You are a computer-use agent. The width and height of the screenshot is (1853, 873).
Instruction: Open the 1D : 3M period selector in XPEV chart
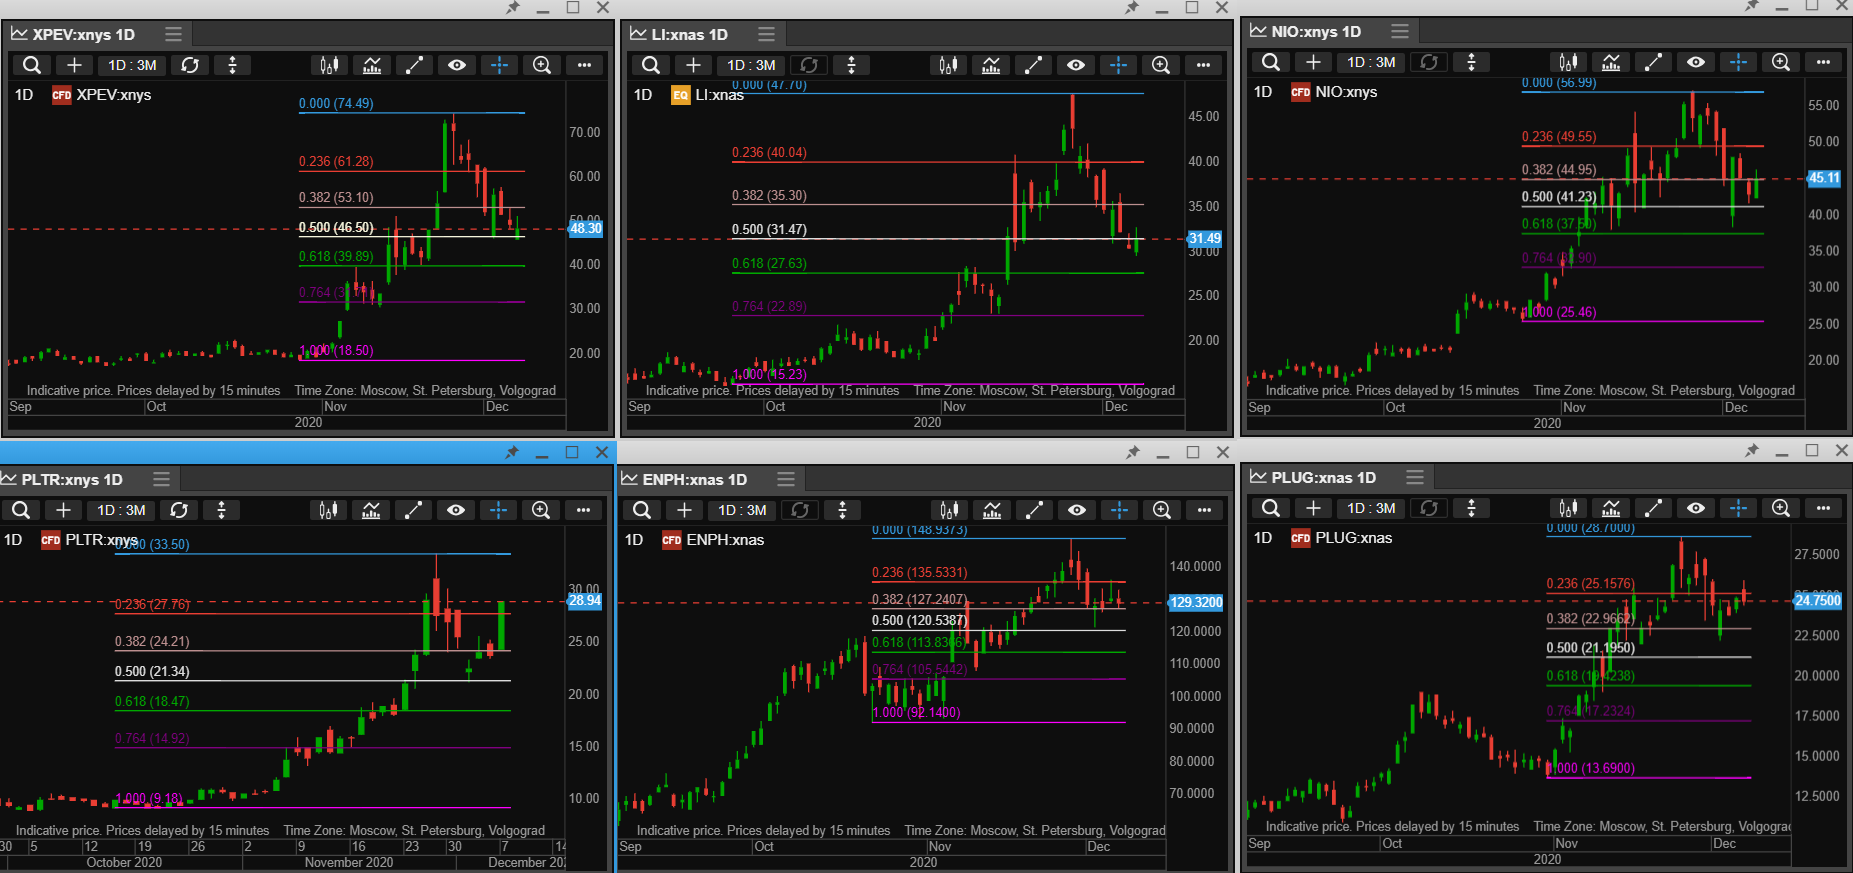pos(132,65)
